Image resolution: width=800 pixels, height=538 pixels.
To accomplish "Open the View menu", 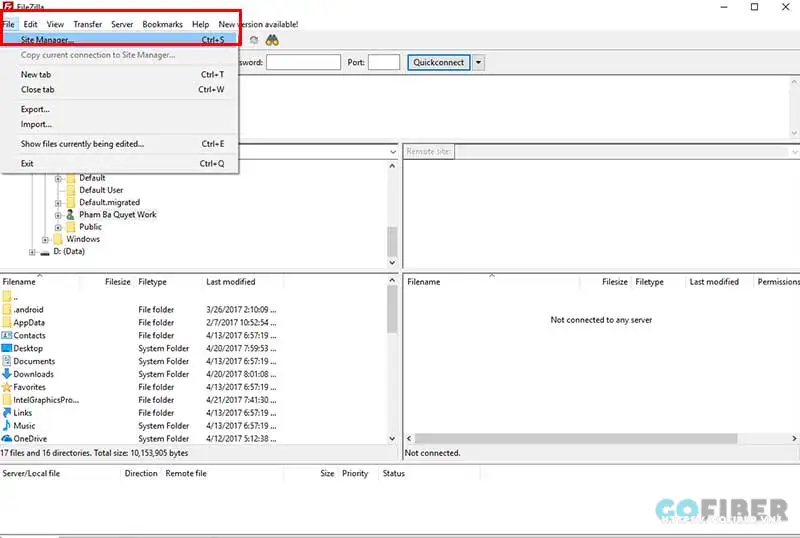I will (55, 24).
